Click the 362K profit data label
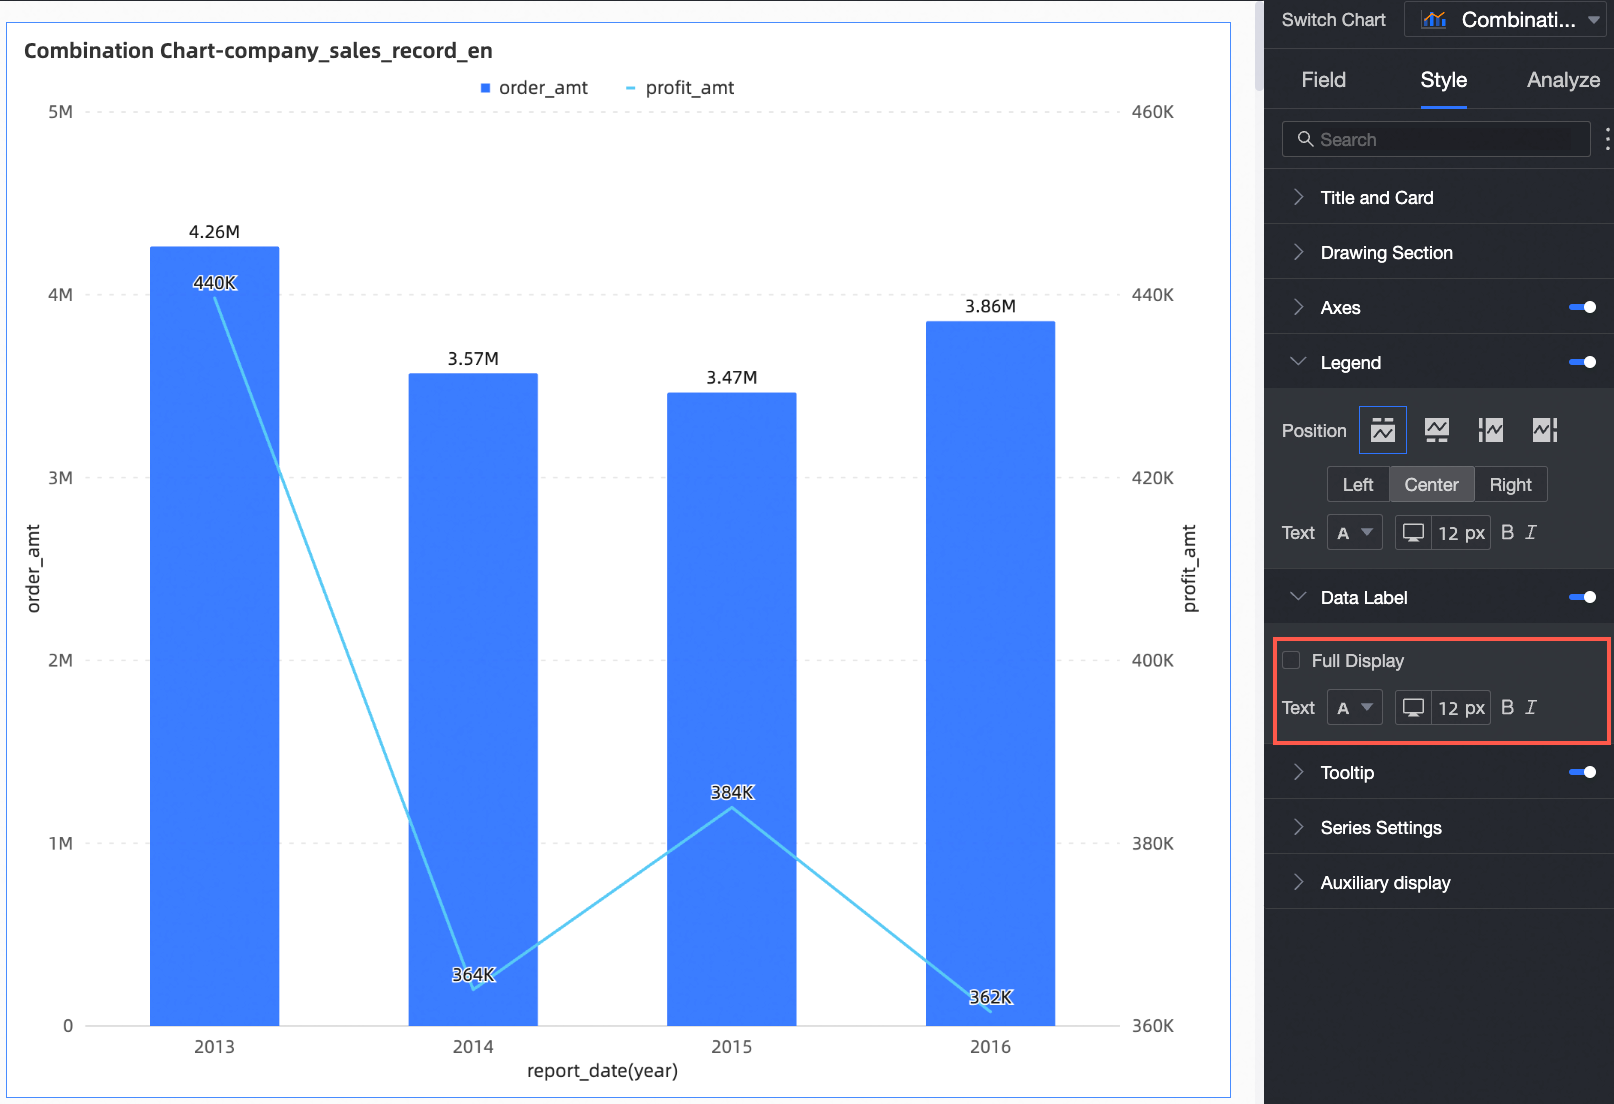Image resolution: width=1614 pixels, height=1104 pixels. pyautogui.click(x=991, y=997)
